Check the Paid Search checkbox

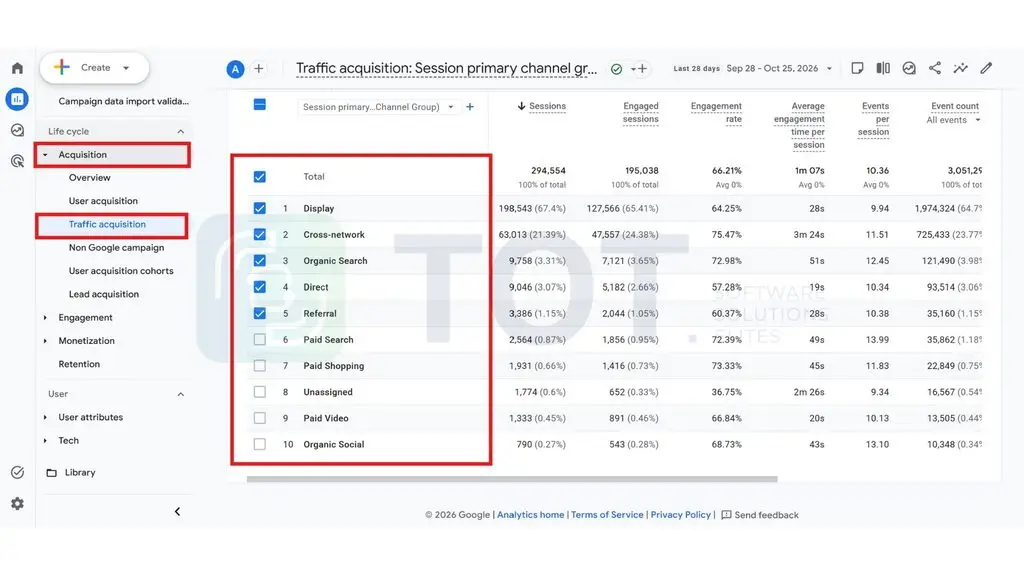[259, 340]
